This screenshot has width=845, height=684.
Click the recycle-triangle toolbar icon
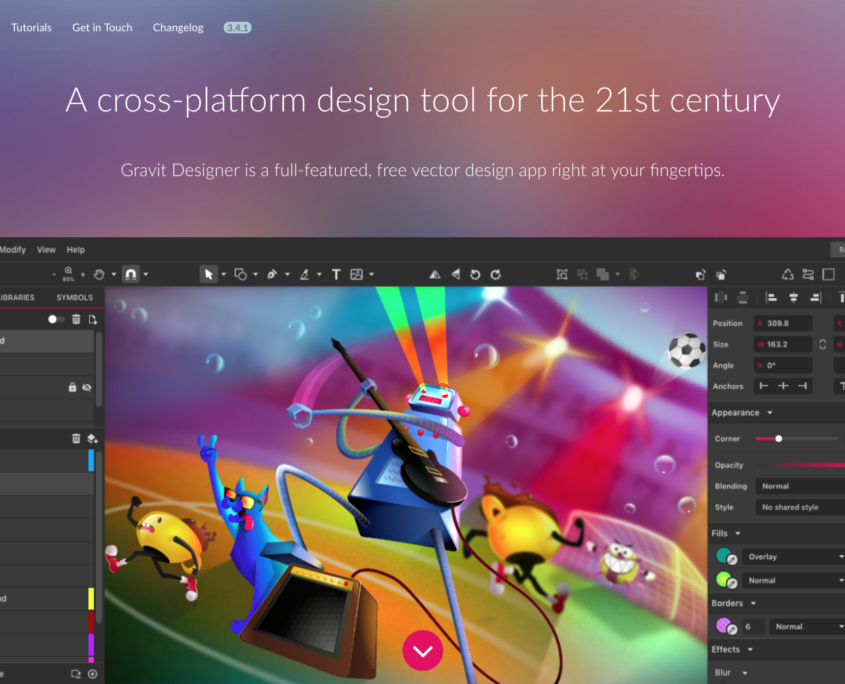click(x=787, y=274)
